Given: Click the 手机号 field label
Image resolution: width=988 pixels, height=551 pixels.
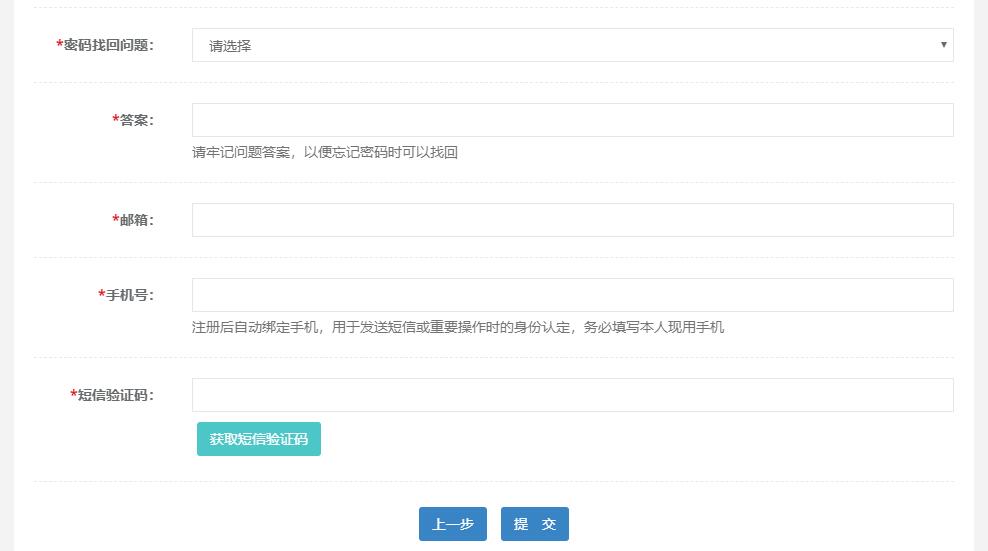Looking at the screenshot, I should tap(129, 295).
